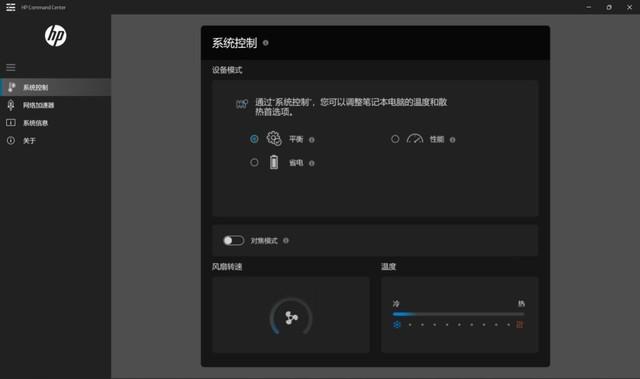Click the blue snowflake cold icon
The image size is (640, 379).
pos(397,325)
